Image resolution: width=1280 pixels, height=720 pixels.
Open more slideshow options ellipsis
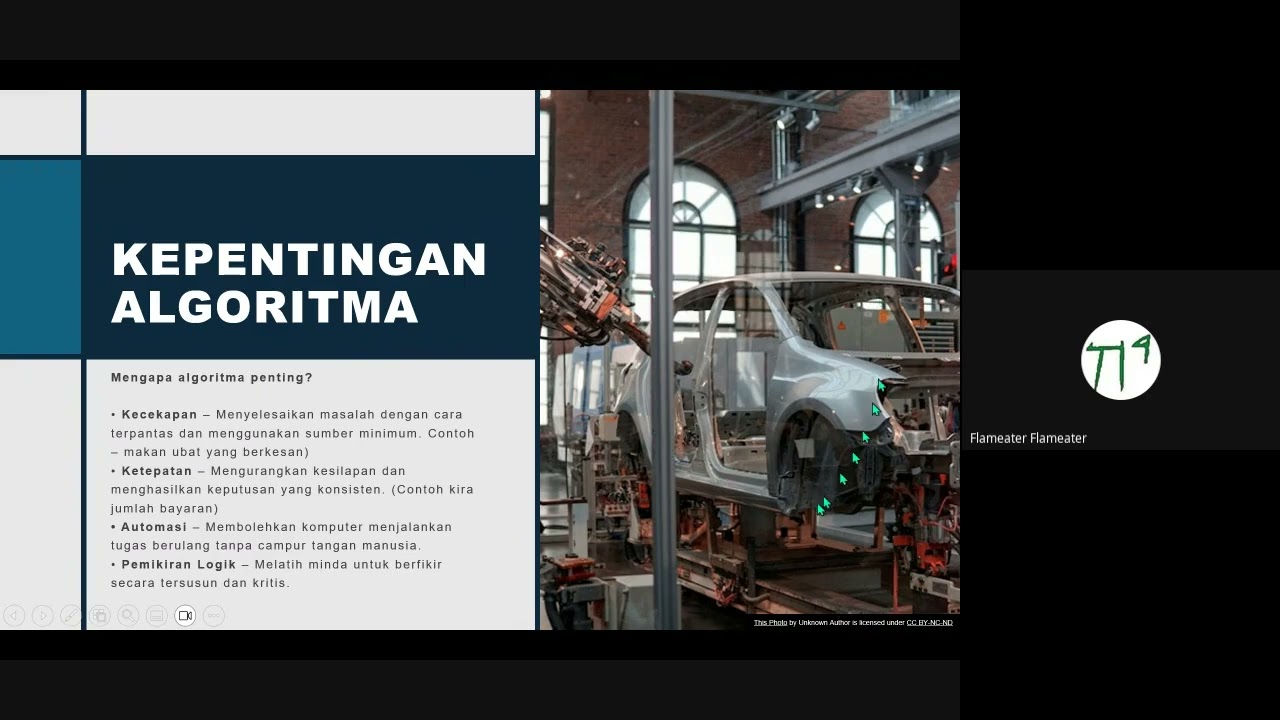[x=214, y=616]
